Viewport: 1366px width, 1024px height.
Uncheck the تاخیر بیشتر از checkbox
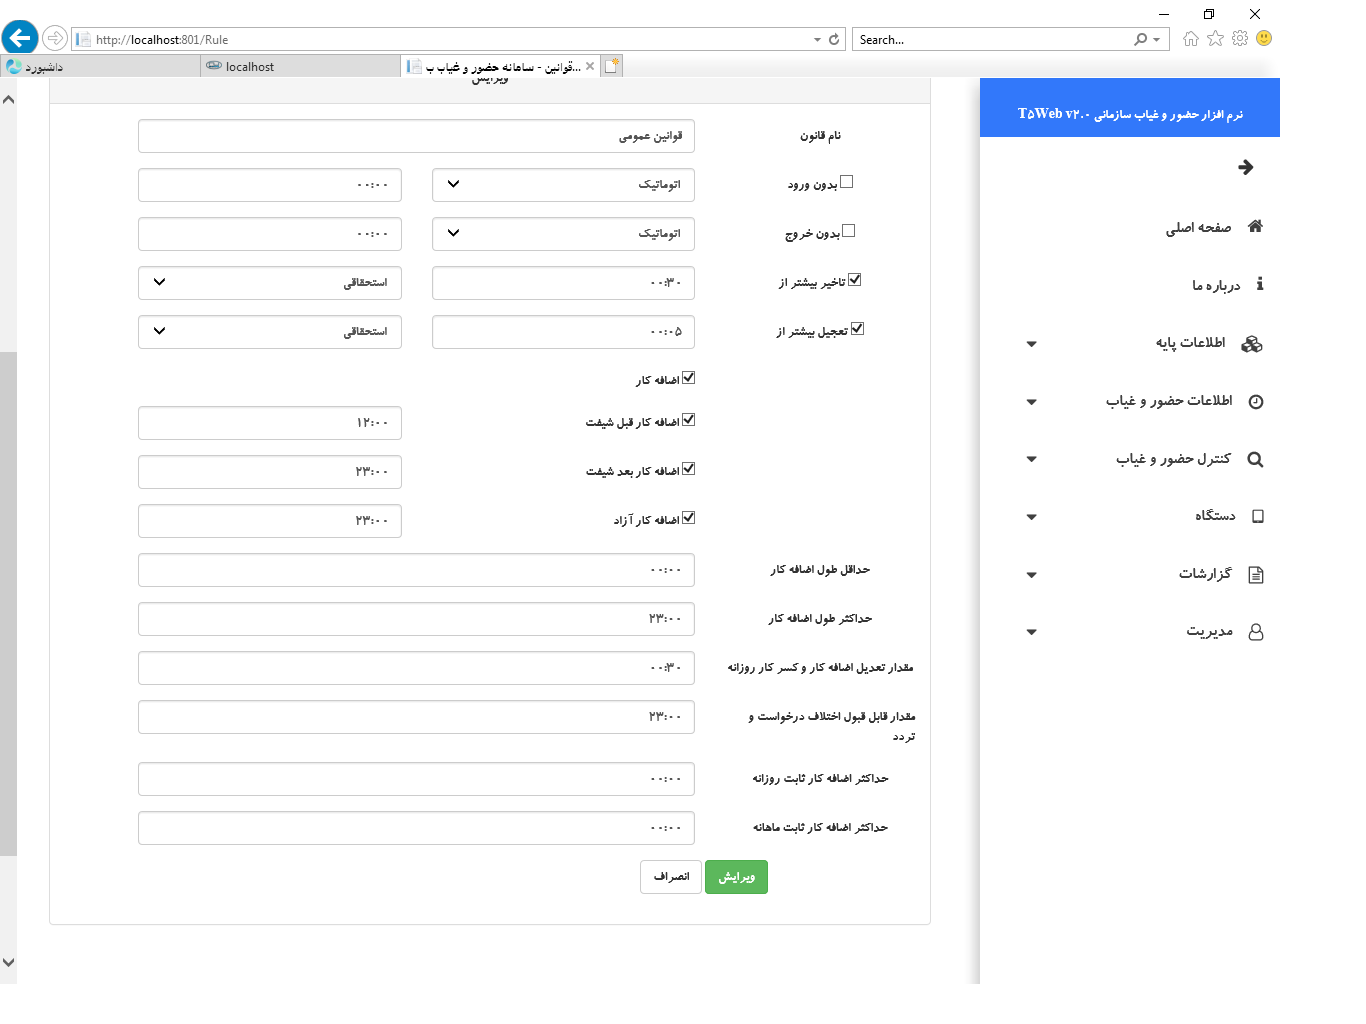[855, 279]
